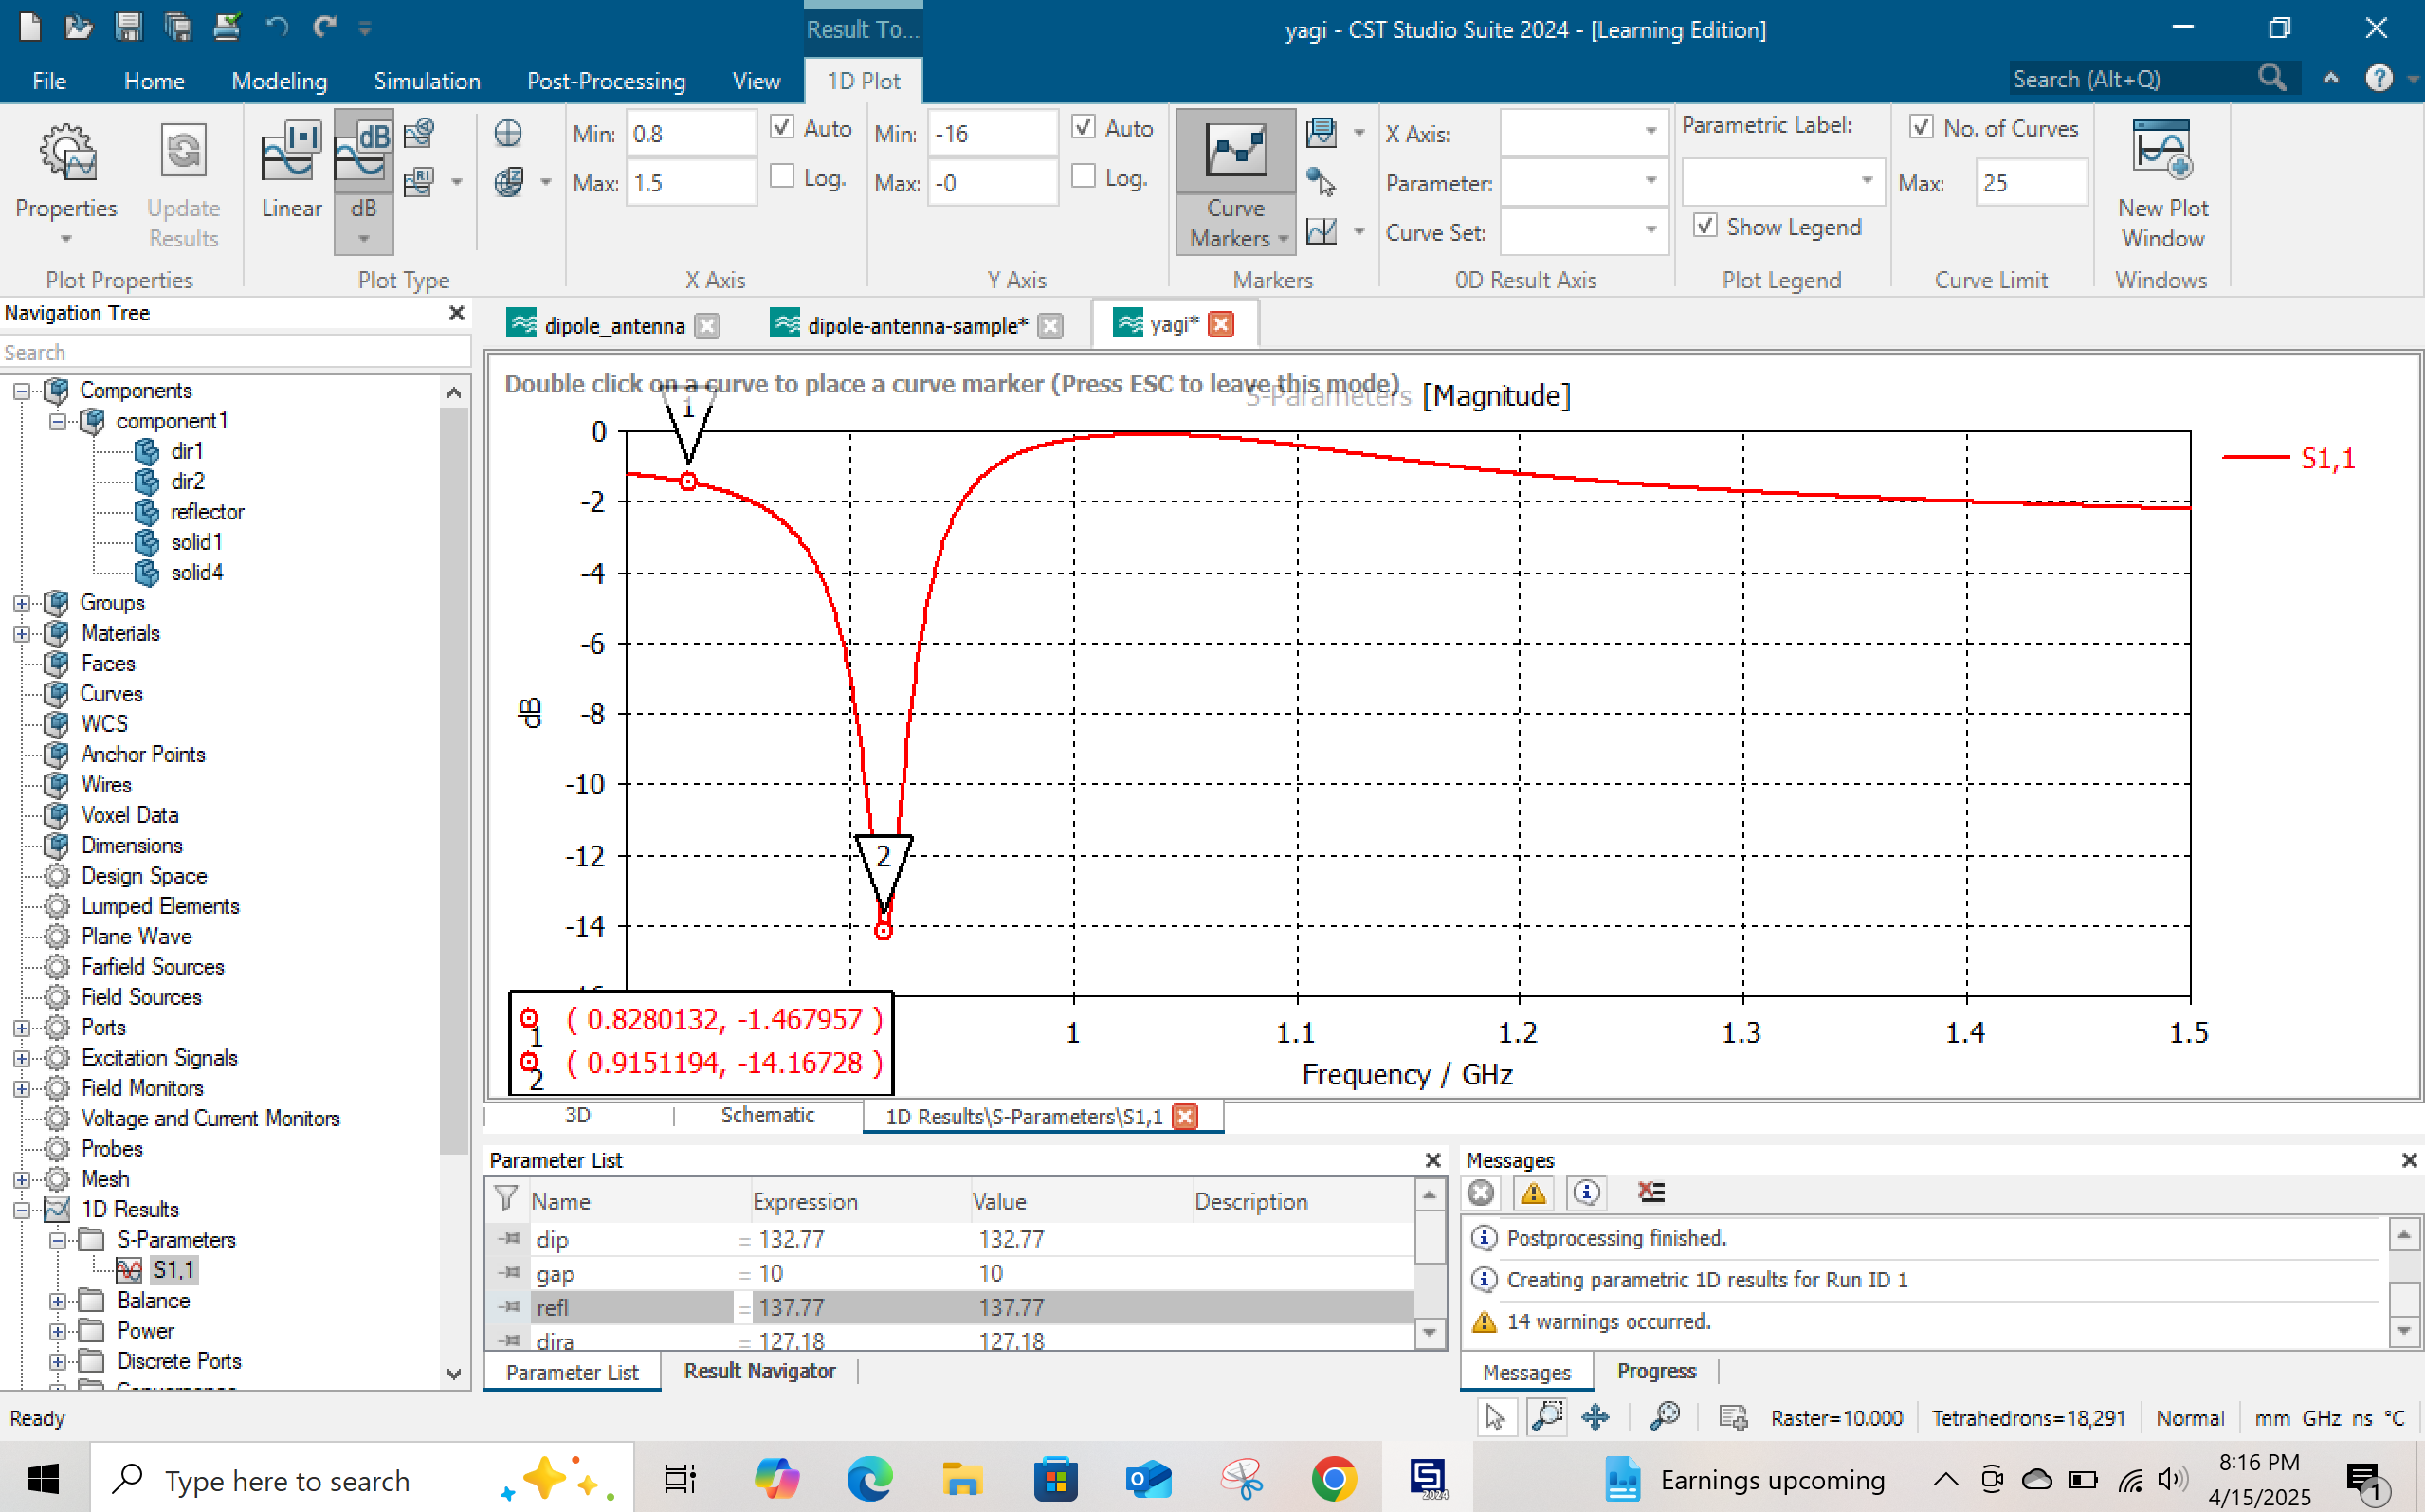Open the Post-Processing ribbon tab
Screen dimensions: 2425x1512
[605, 81]
